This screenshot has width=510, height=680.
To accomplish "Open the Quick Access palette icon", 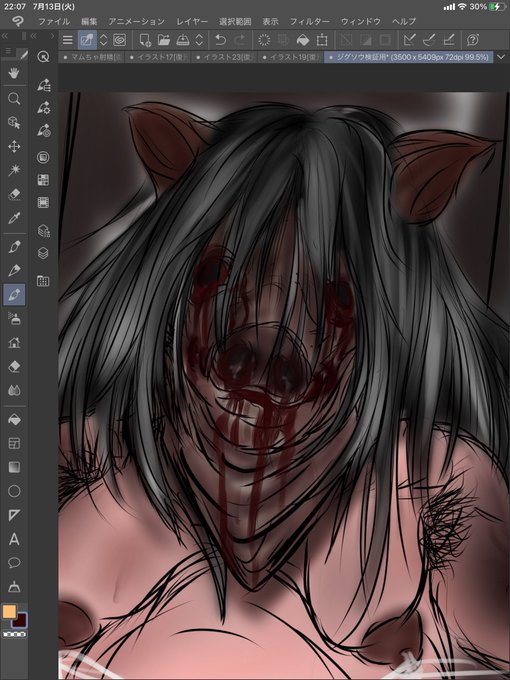I will [43, 56].
